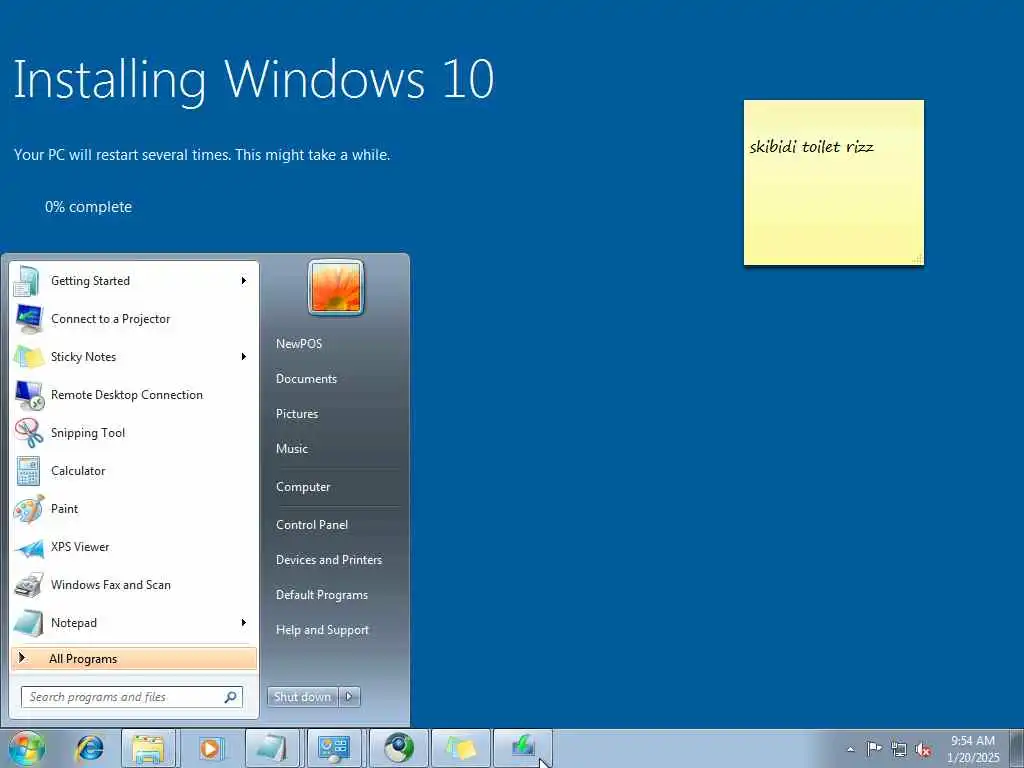Open Documents from the Start menu

coord(306,379)
